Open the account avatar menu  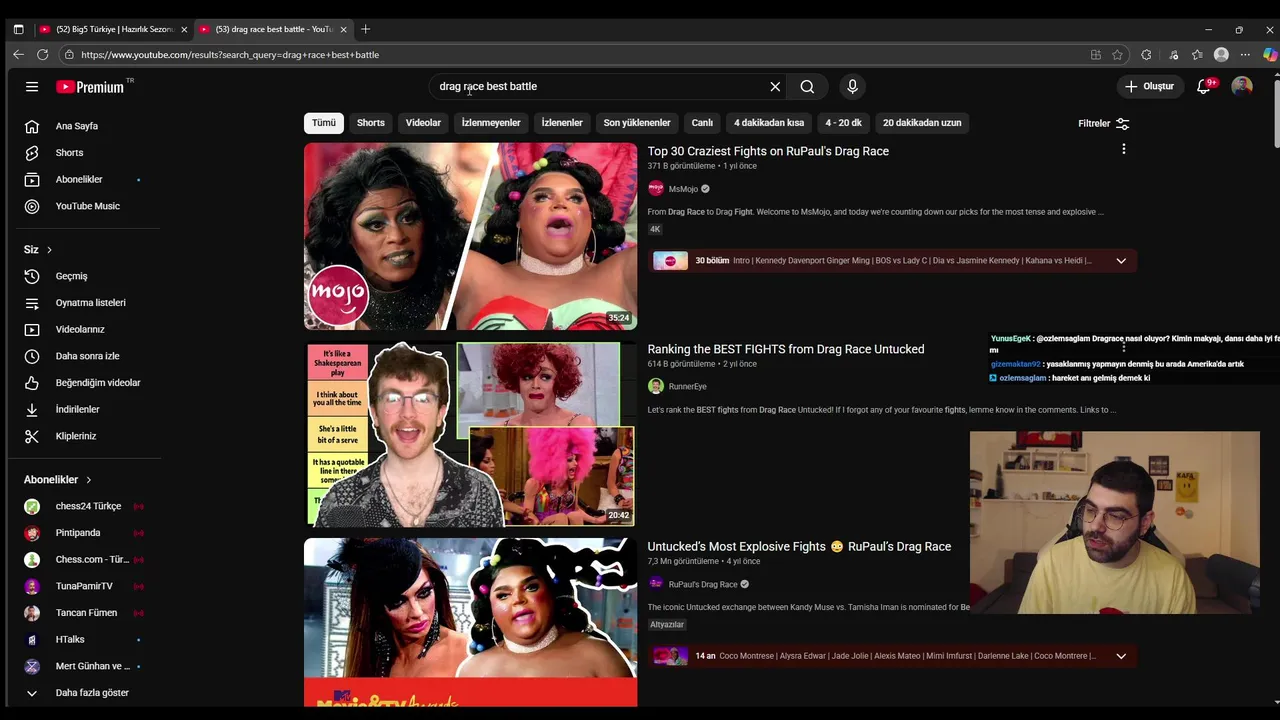point(1242,87)
